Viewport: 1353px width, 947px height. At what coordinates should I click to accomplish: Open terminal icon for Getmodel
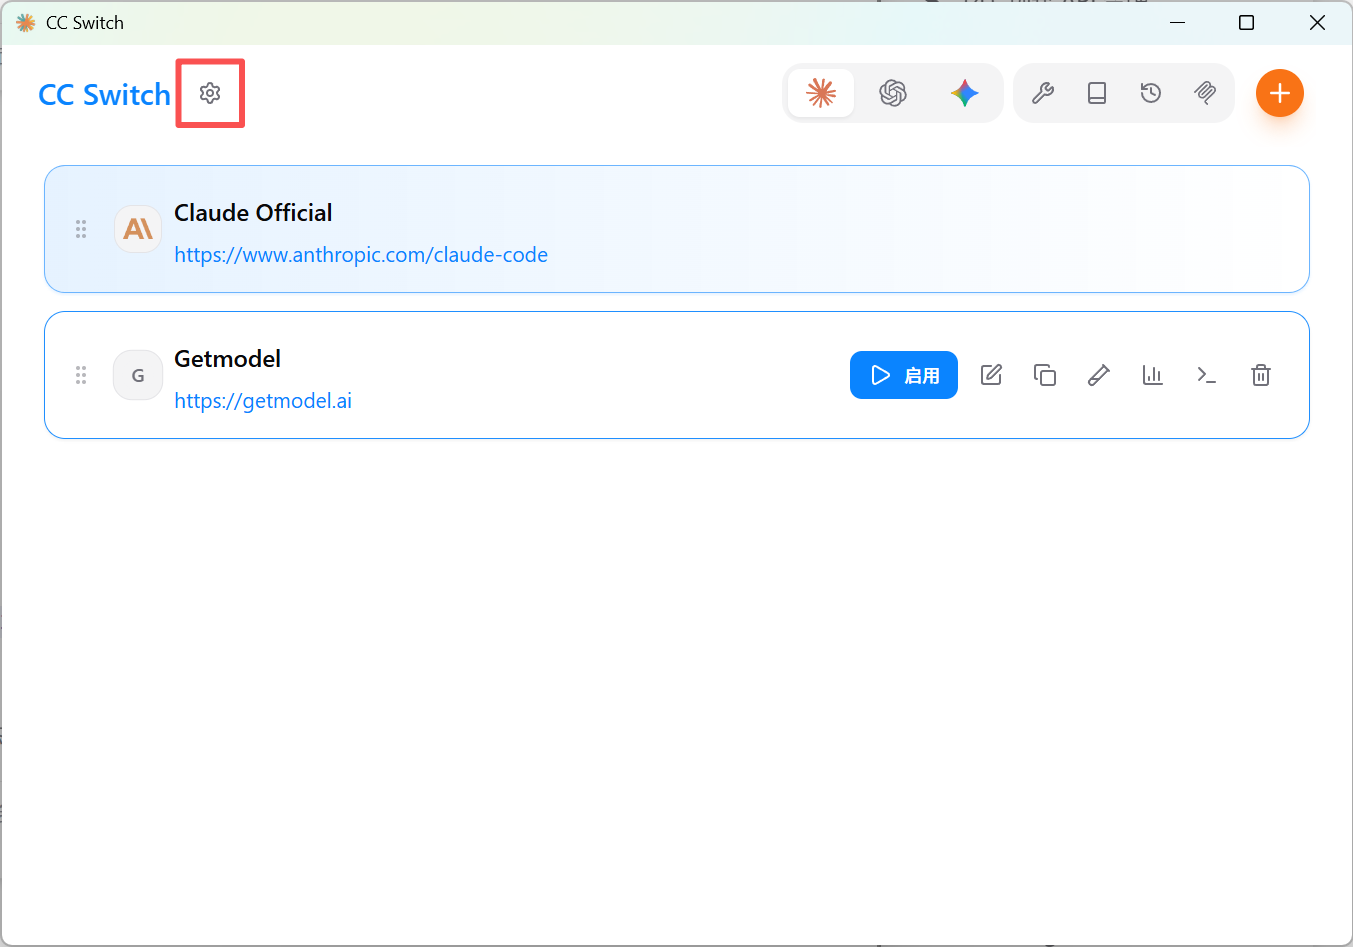[1207, 375]
